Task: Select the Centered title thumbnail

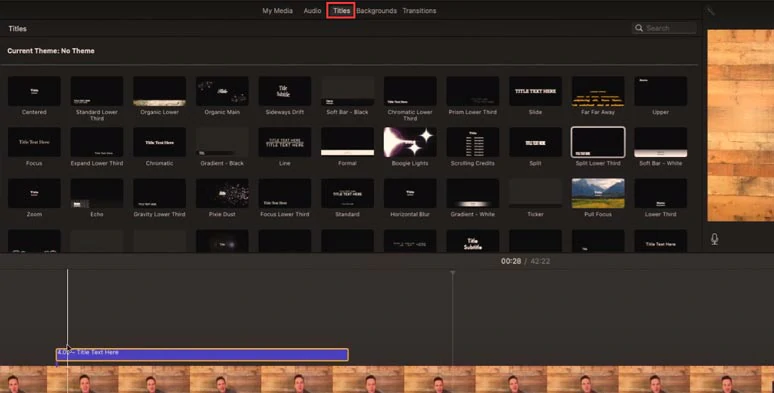Action: tap(34, 91)
